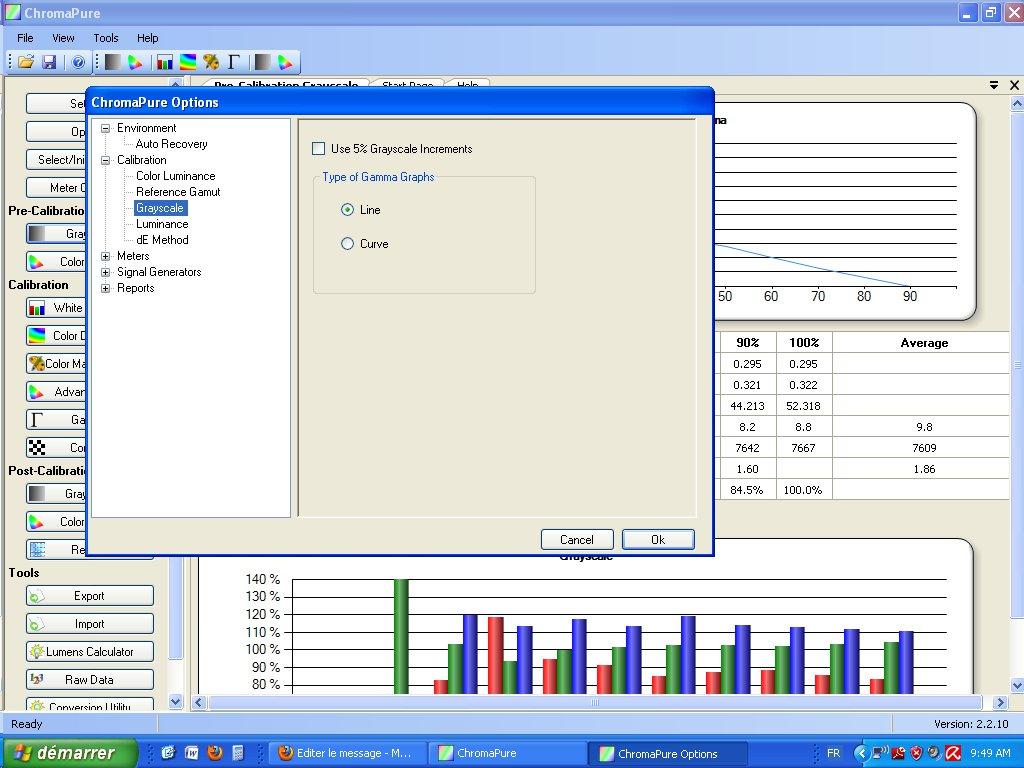This screenshot has height=768, width=1024.
Task: Select Reference Gamut in the options tree
Action: (x=178, y=192)
